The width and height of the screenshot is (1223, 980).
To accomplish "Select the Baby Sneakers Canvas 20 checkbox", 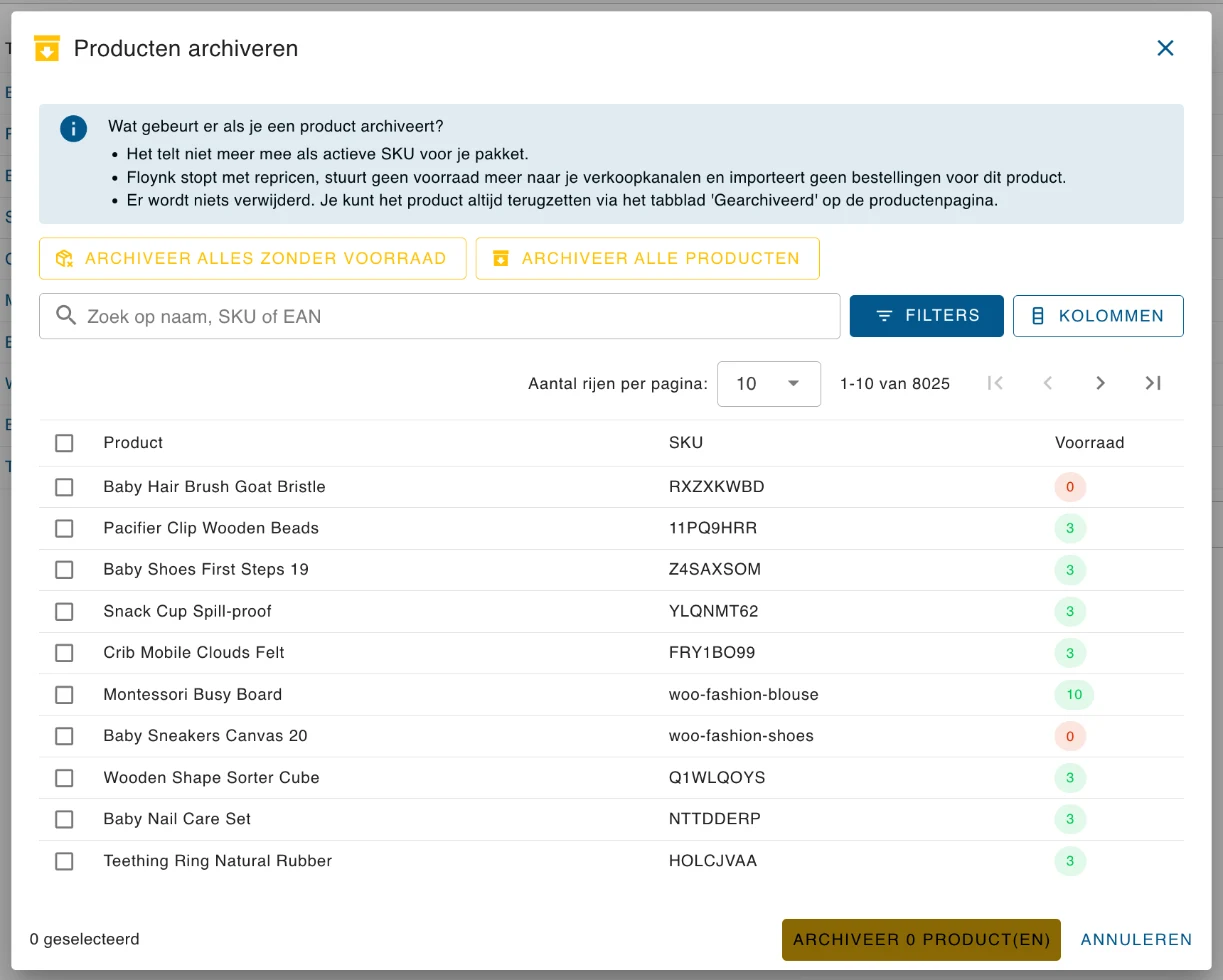I will click(x=64, y=736).
